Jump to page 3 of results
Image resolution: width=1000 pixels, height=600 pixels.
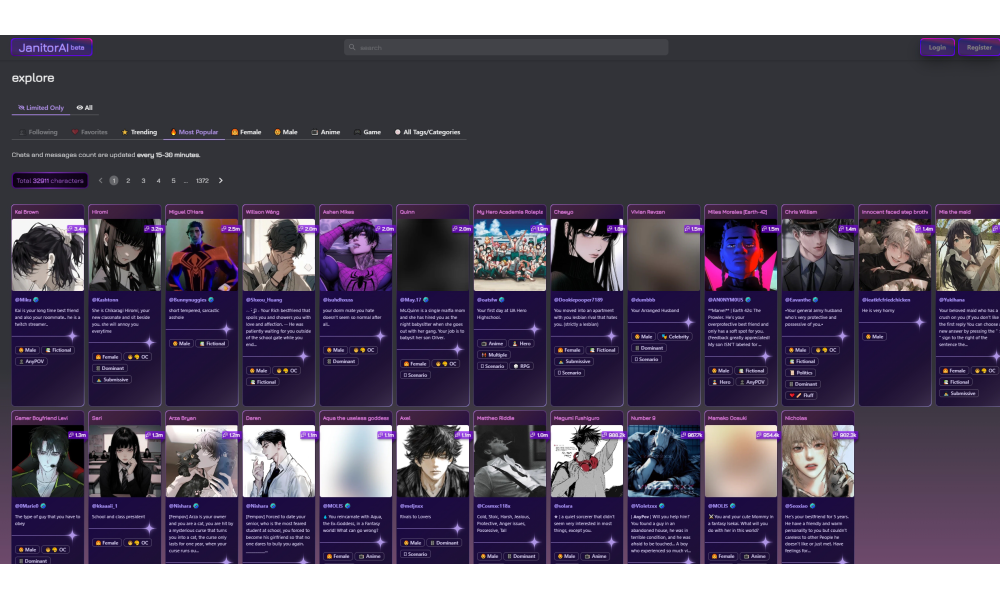143,180
